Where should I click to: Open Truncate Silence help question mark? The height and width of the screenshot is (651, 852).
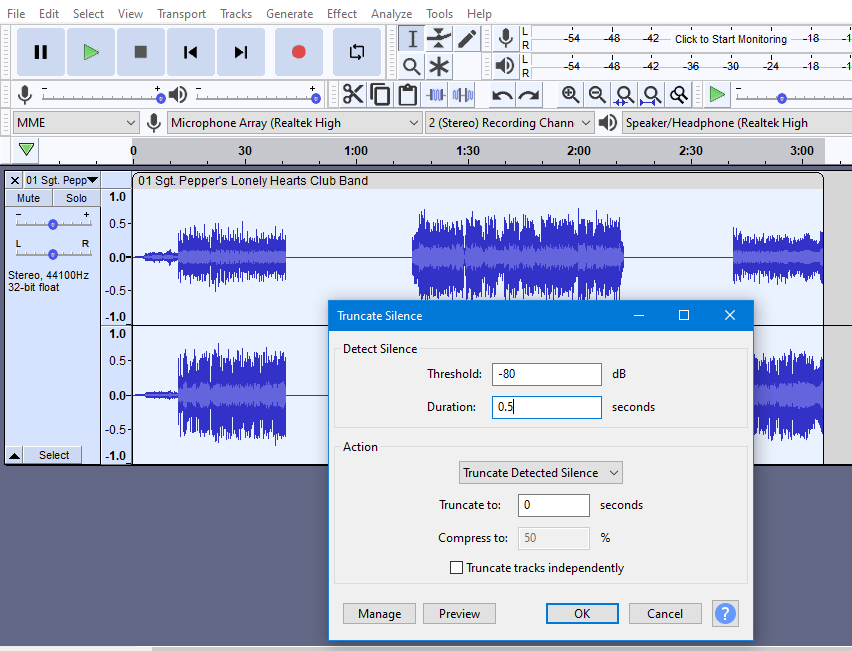(x=725, y=614)
